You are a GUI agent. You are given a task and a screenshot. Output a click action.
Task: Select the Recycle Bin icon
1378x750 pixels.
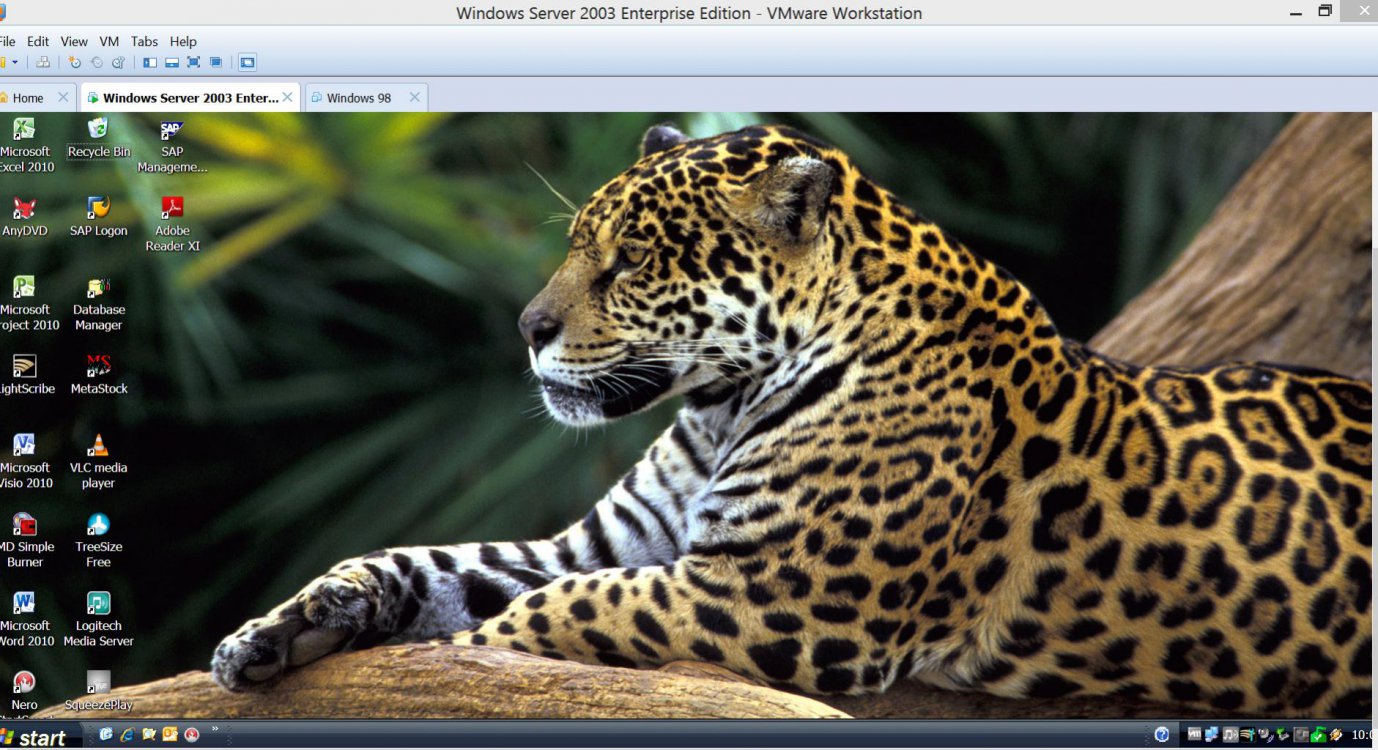[98, 136]
